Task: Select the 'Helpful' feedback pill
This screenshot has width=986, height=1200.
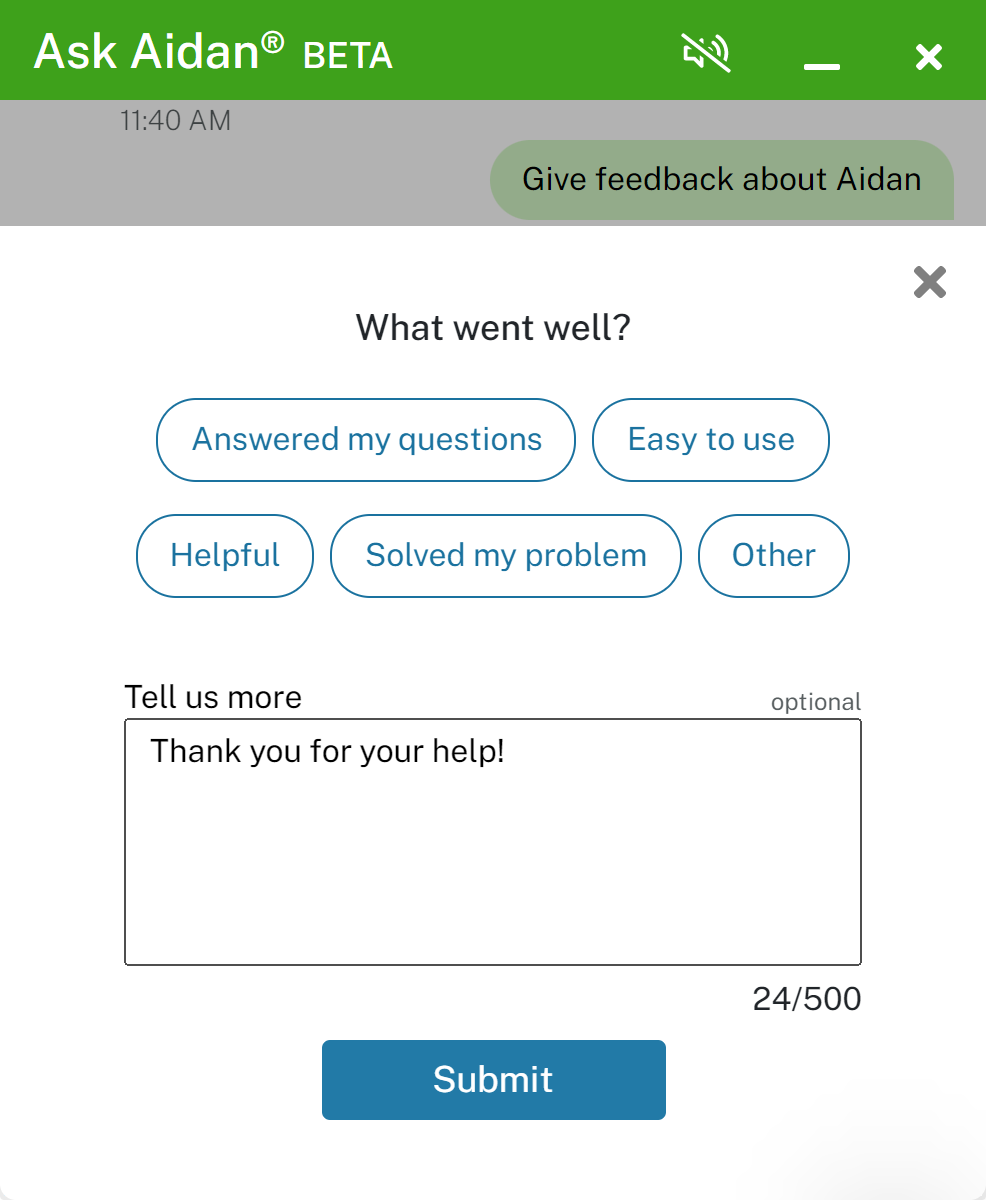Action: [224, 556]
